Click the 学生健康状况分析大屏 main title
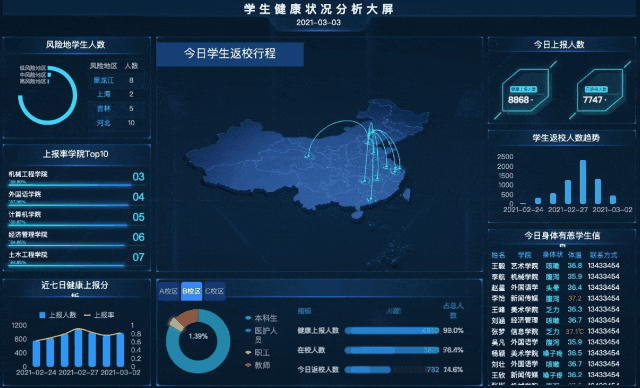Screen dimensions: 640x388 (319, 9)
